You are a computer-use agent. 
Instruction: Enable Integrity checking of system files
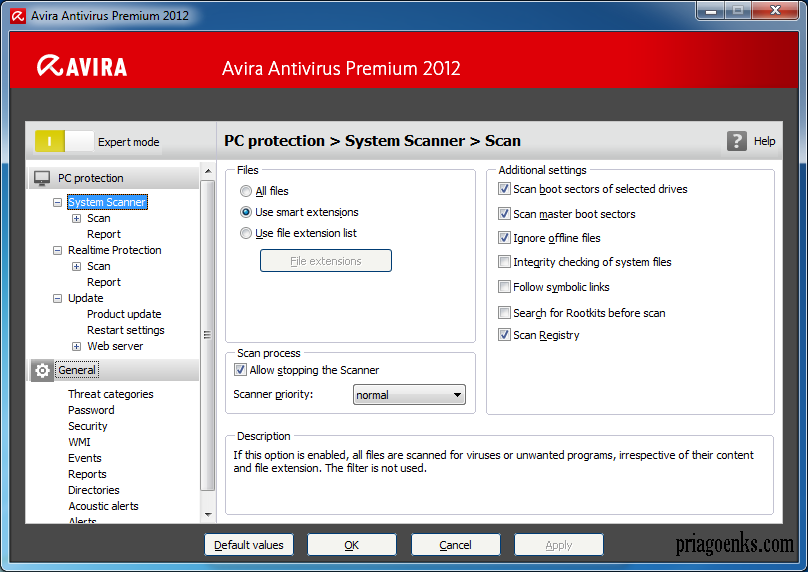coord(504,262)
